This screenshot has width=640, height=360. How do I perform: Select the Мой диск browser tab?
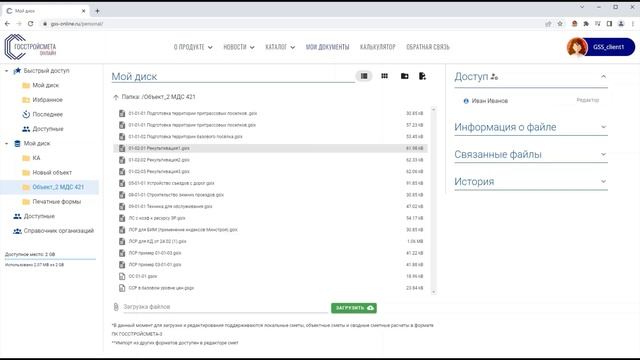point(45,11)
